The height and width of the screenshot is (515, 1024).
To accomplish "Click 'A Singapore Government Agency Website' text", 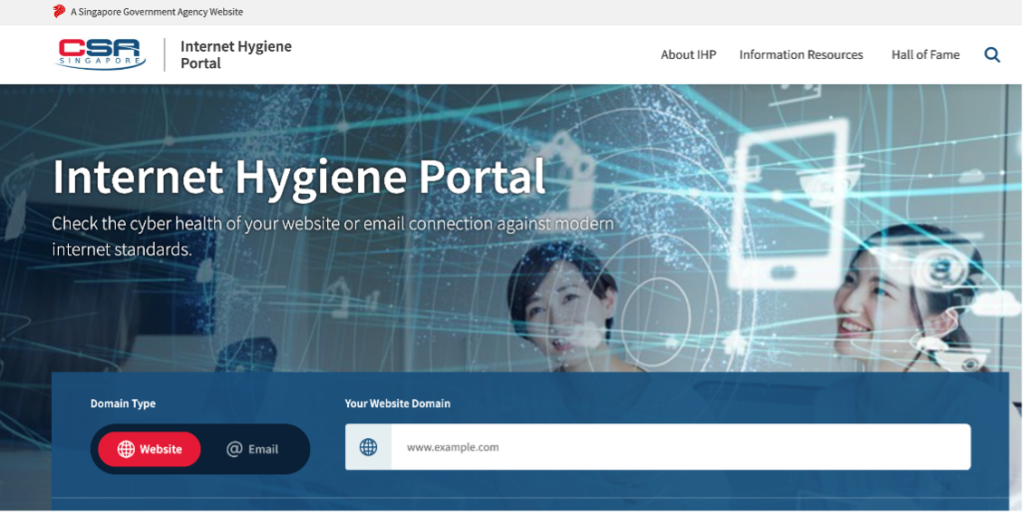I will (157, 12).
